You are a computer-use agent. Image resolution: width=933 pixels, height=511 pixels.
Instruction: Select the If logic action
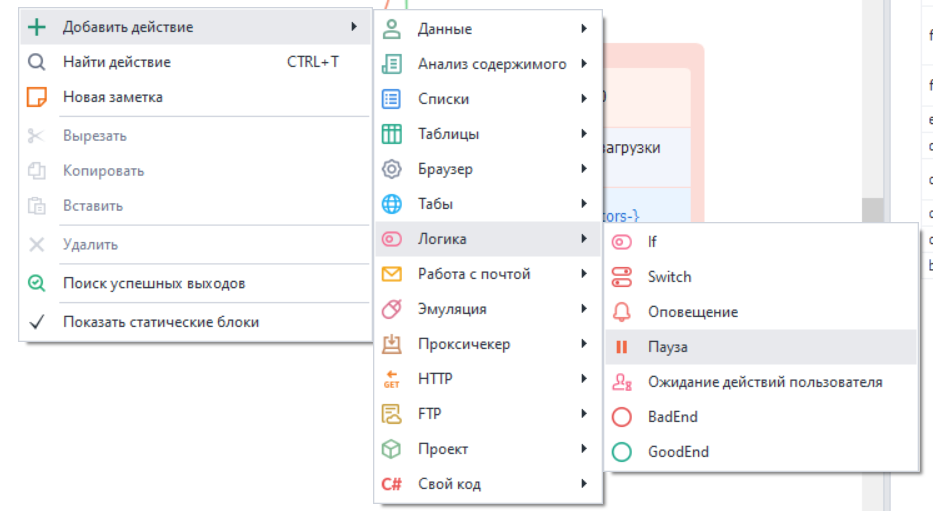(652, 242)
